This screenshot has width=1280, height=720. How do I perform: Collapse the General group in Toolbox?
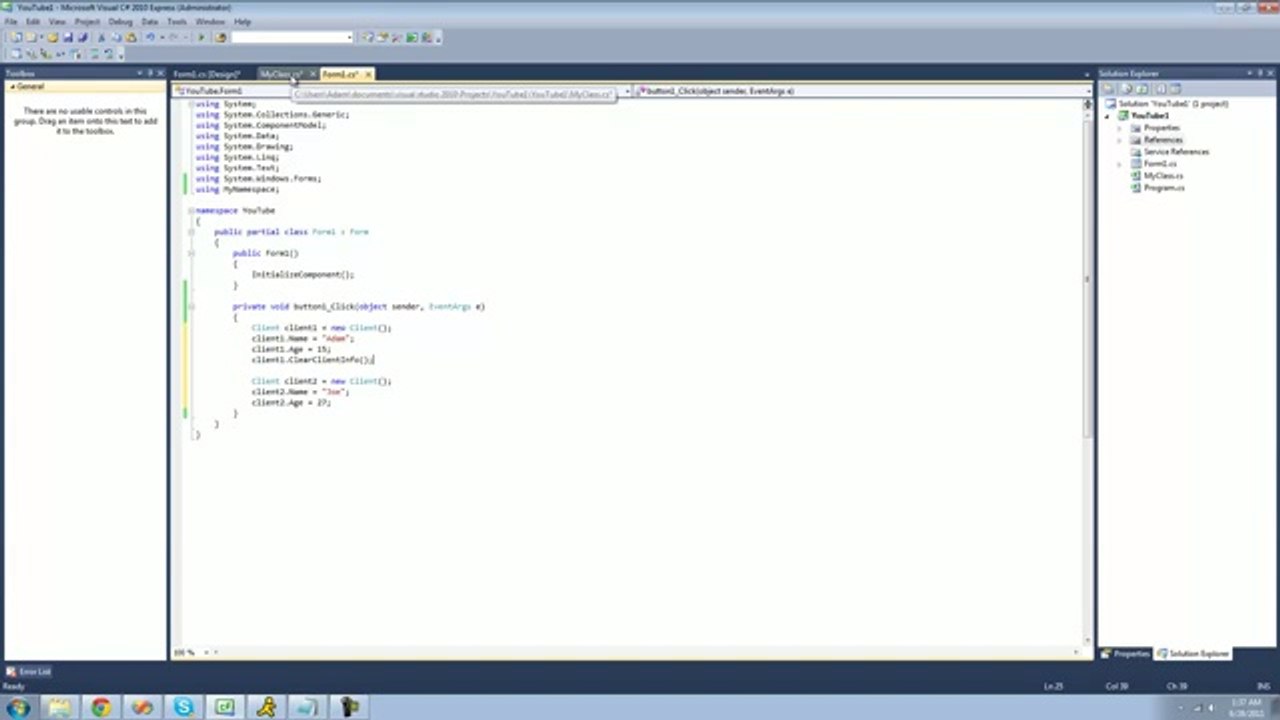(x=12, y=87)
